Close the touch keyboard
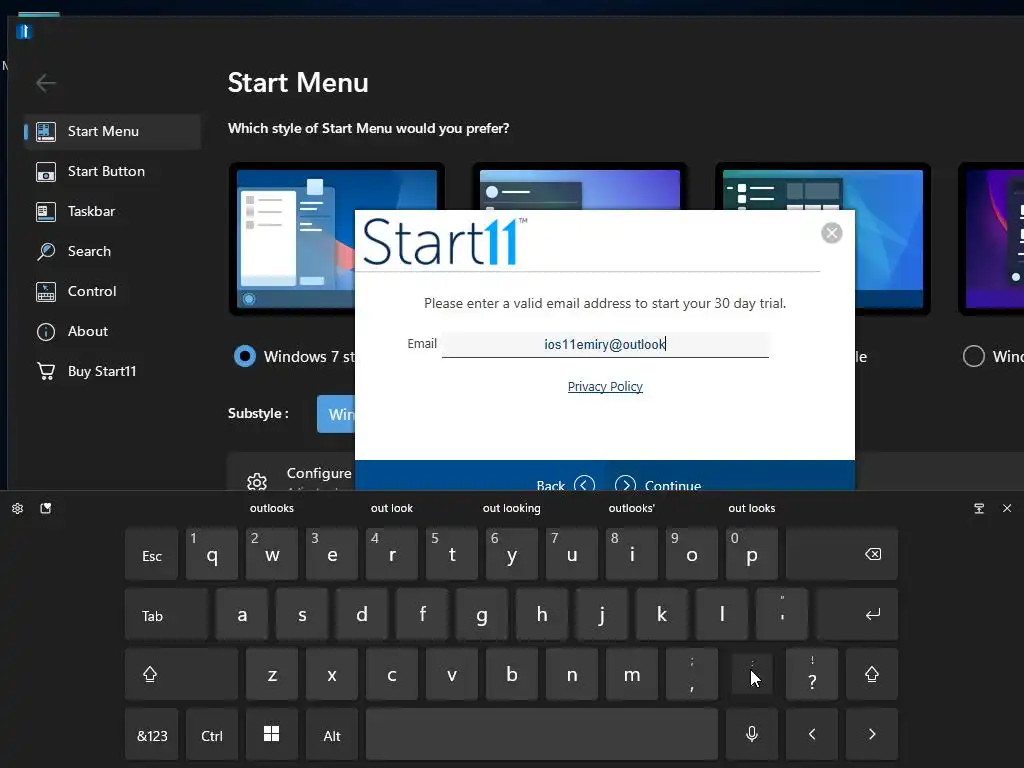Image resolution: width=1024 pixels, height=768 pixels. click(1007, 508)
